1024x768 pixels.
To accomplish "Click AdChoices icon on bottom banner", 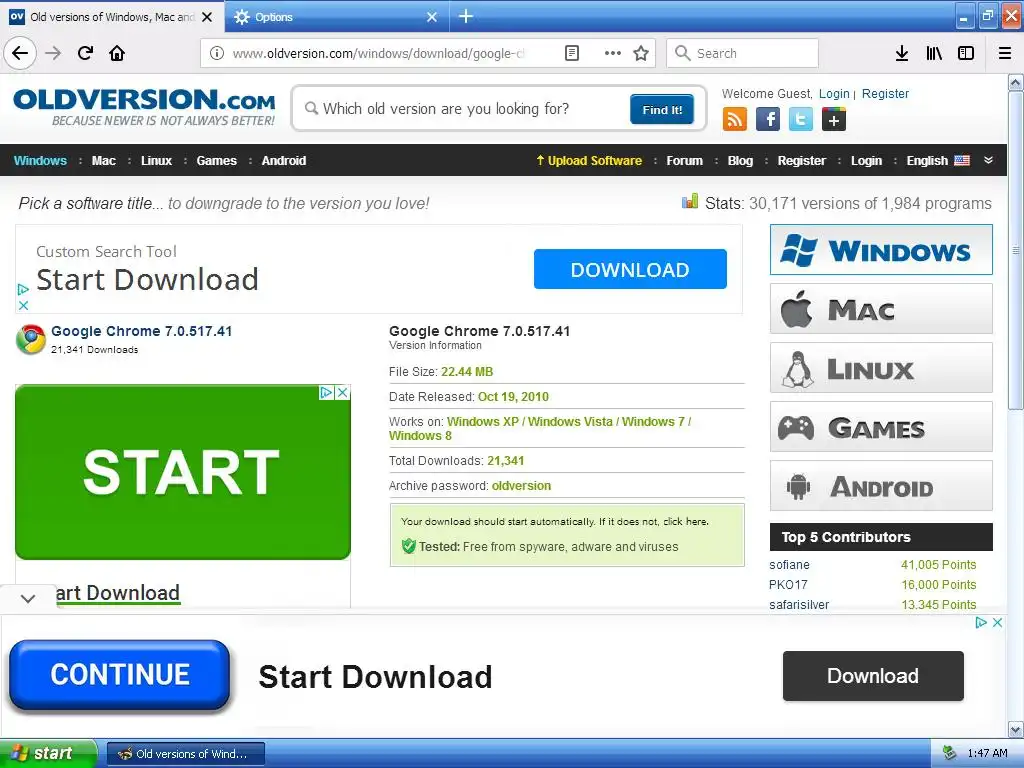I will (981, 622).
